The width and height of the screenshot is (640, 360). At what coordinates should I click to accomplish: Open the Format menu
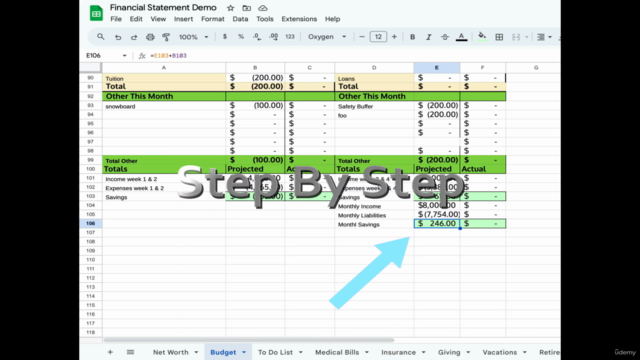(x=213, y=19)
